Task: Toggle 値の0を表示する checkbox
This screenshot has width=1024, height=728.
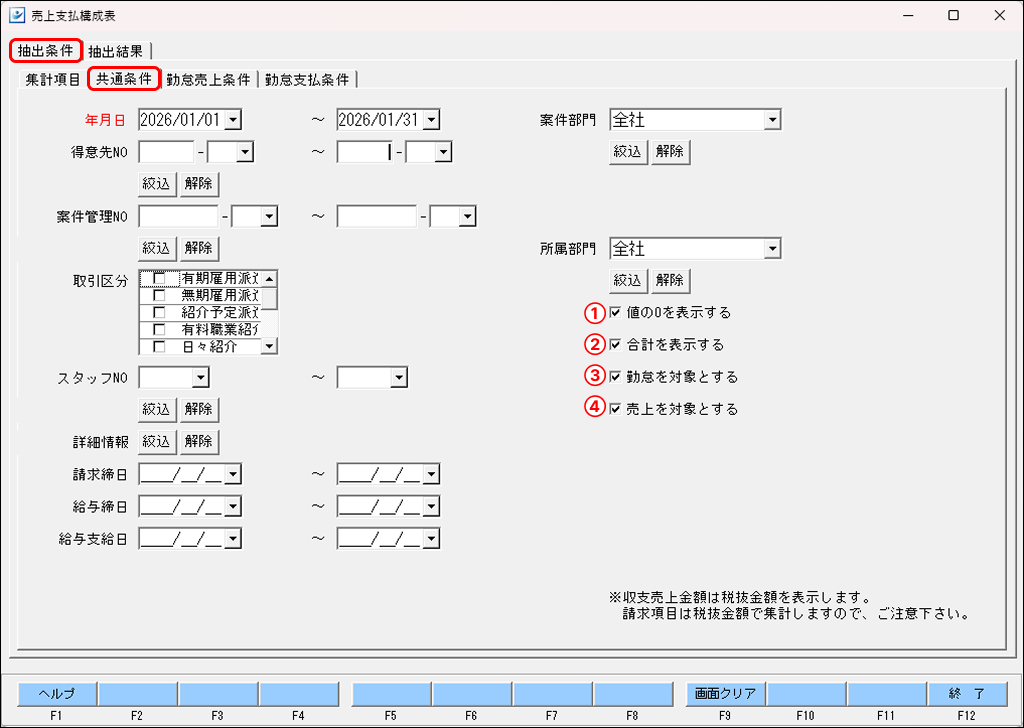Action: pos(615,313)
